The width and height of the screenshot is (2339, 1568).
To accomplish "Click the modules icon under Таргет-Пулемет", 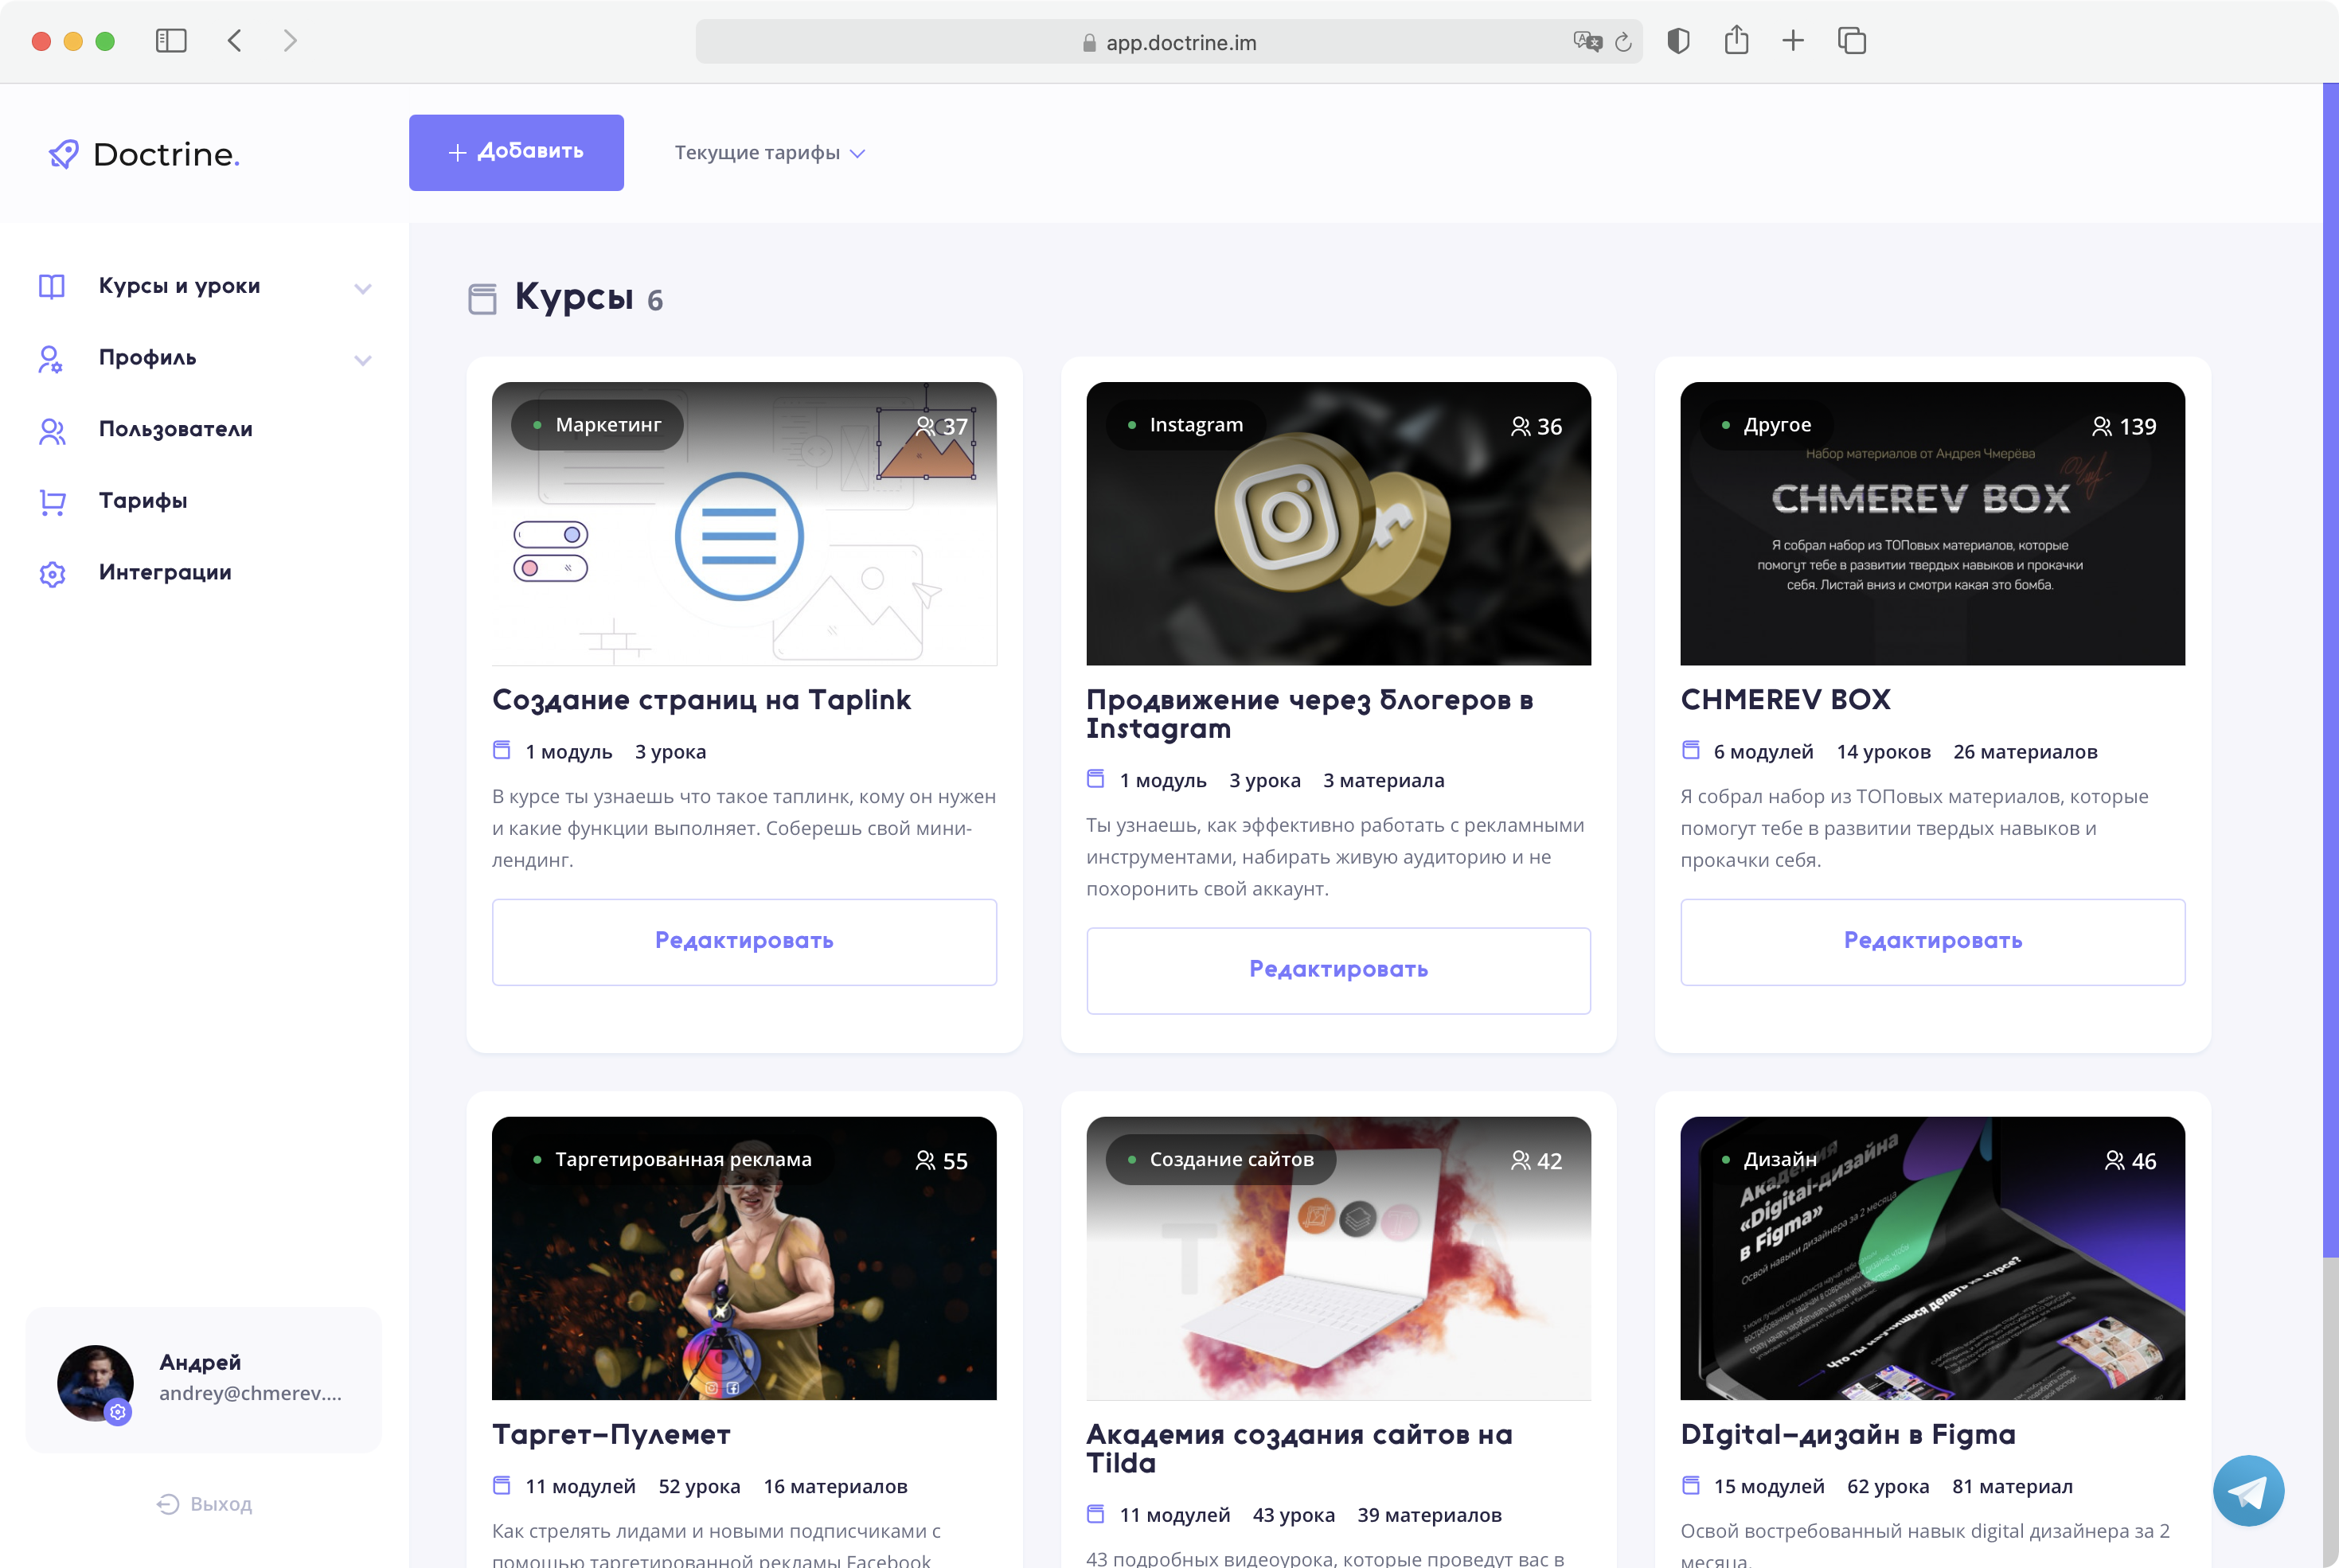I will [x=502, y=1485].
